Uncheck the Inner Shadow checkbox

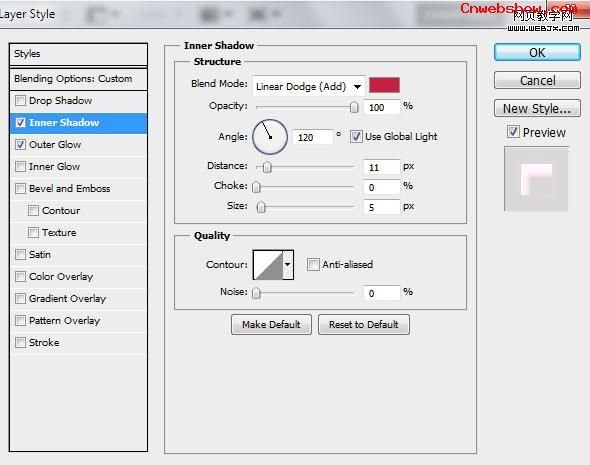[x=20, y=123]
